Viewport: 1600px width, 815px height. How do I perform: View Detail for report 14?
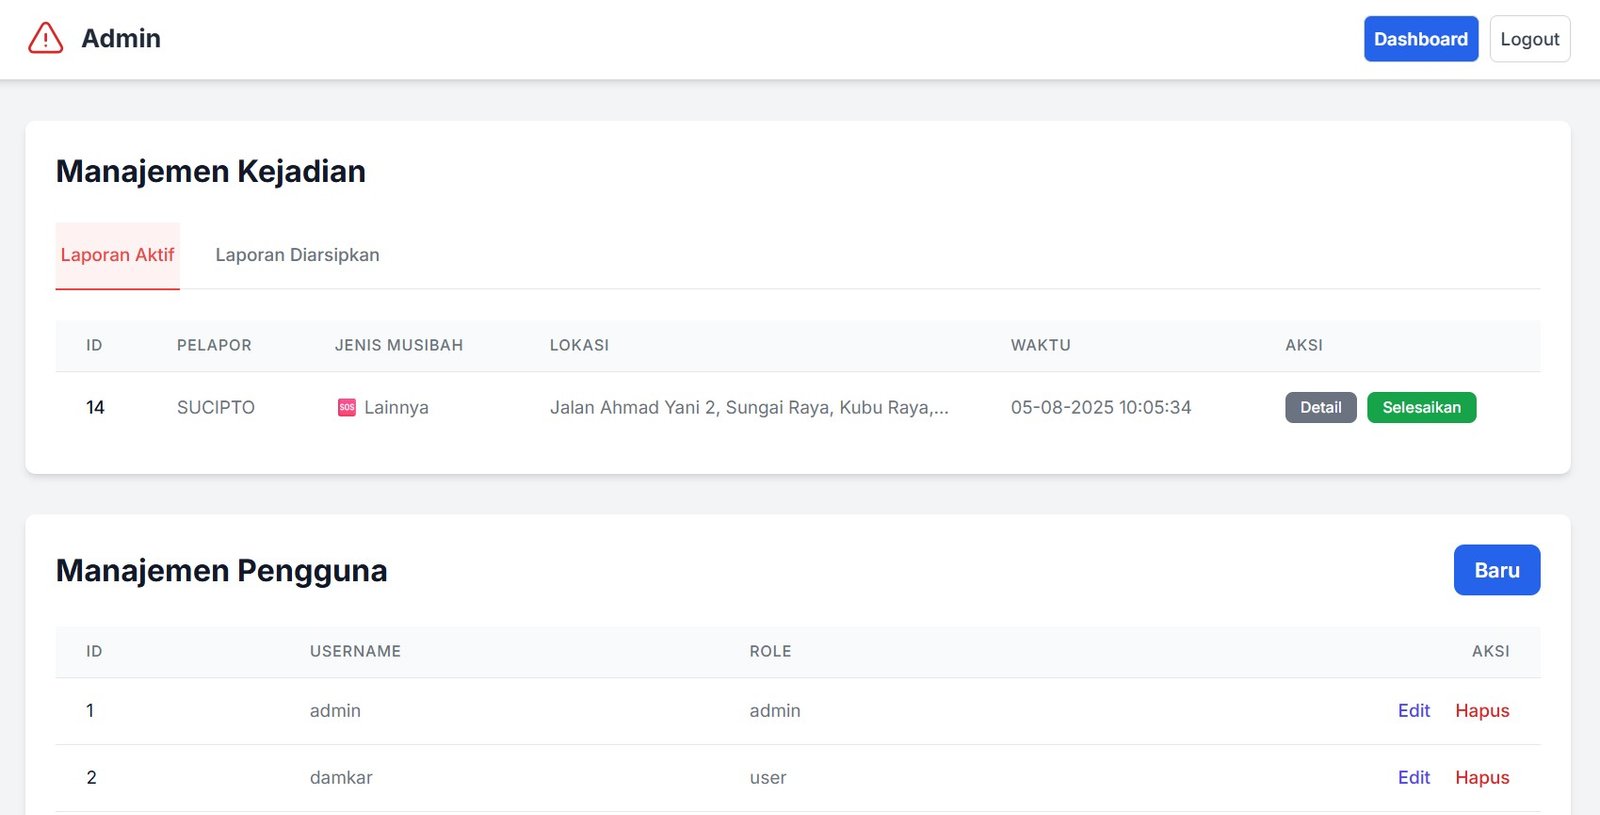(1320, 407)
